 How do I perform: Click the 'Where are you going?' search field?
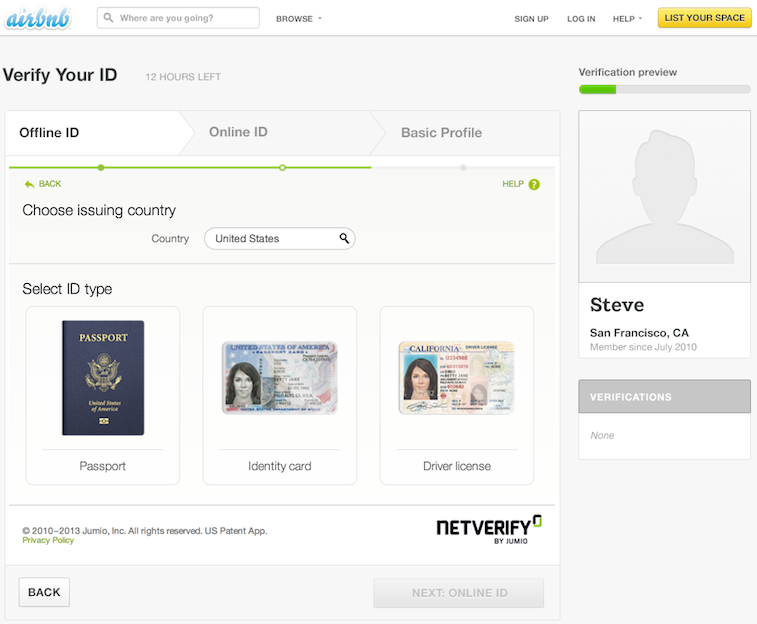[x=185, y=18]
